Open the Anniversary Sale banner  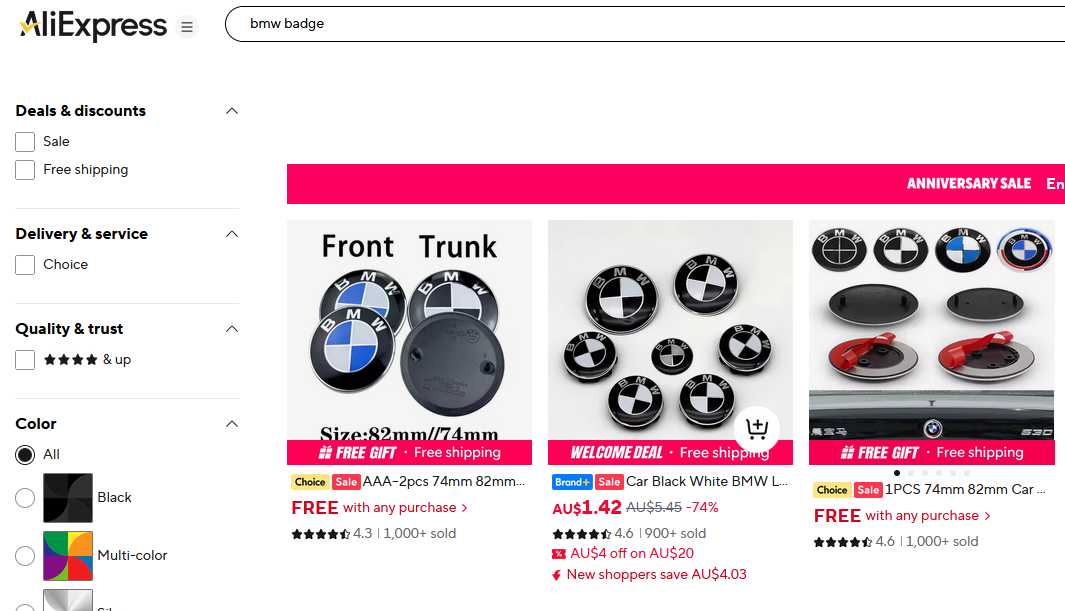click(676, 184)
